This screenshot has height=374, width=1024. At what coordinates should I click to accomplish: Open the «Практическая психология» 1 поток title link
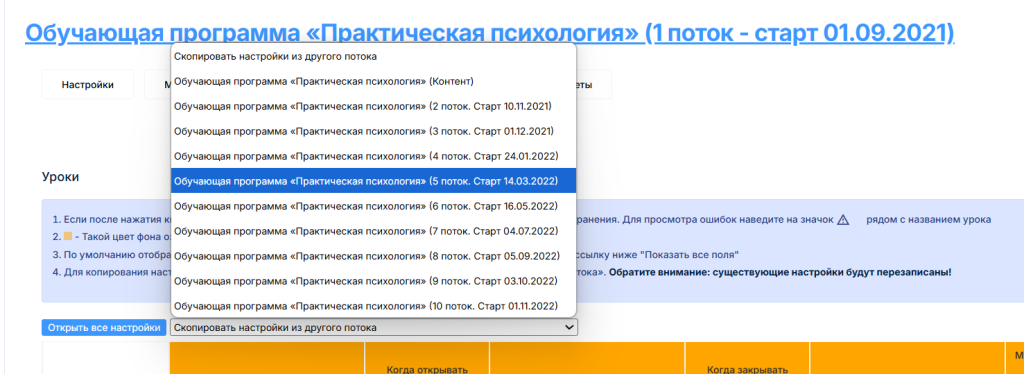pyautogui.click(x=490, y=32)
